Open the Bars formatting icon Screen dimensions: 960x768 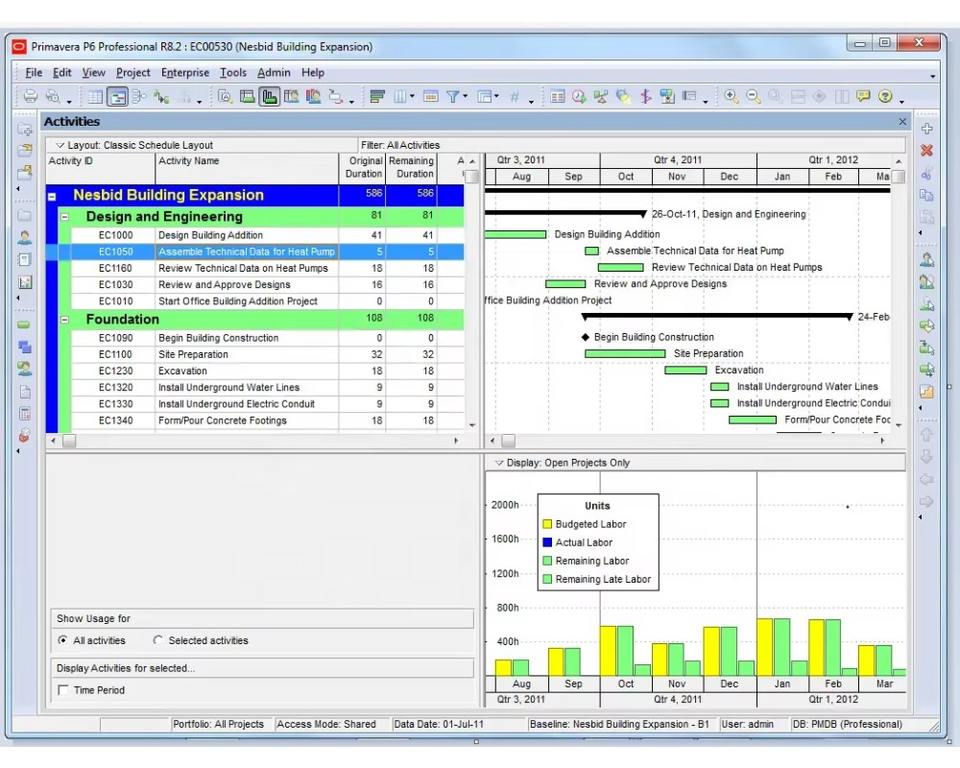tap(377, 96)
